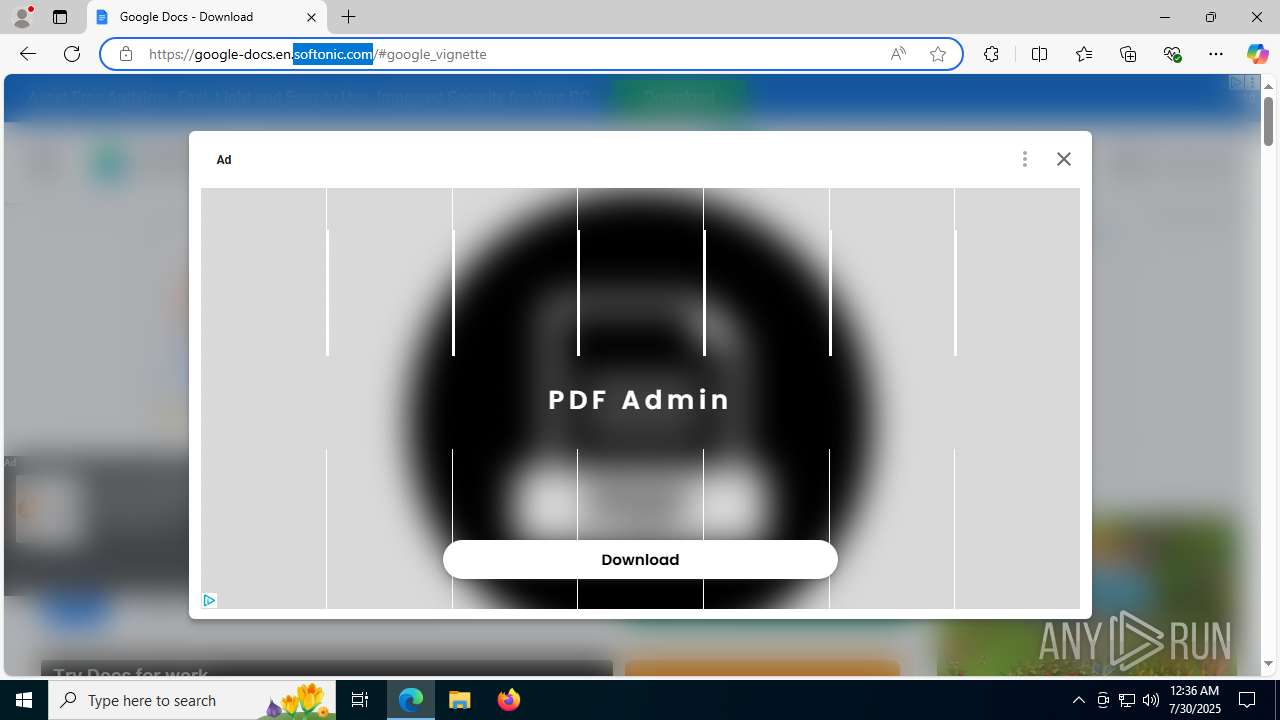The height and width of the screenshot is (720, 1280).
Task: Refresh the page with reload icon
Action: point(72,54)
